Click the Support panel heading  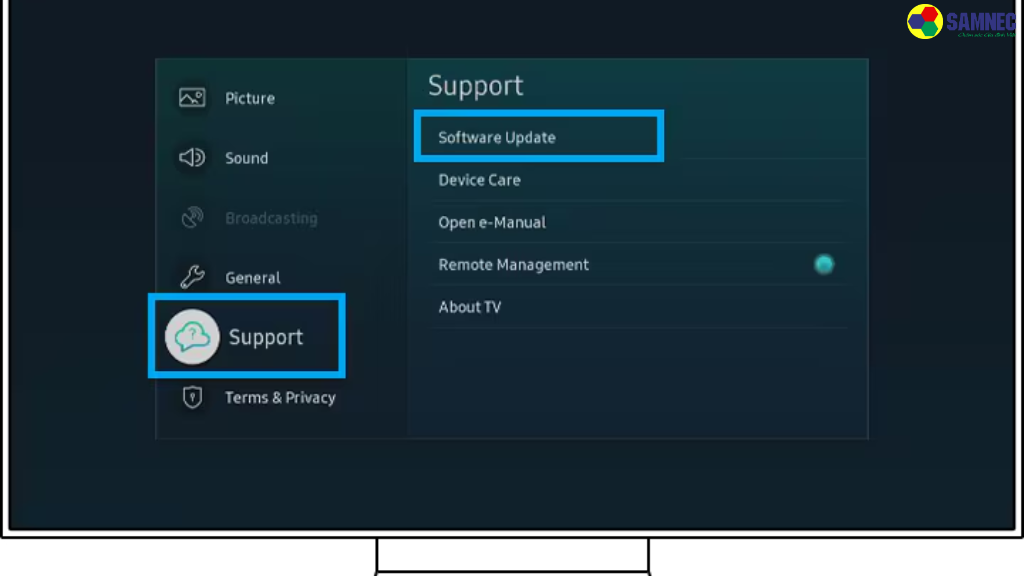click(475, 86)
